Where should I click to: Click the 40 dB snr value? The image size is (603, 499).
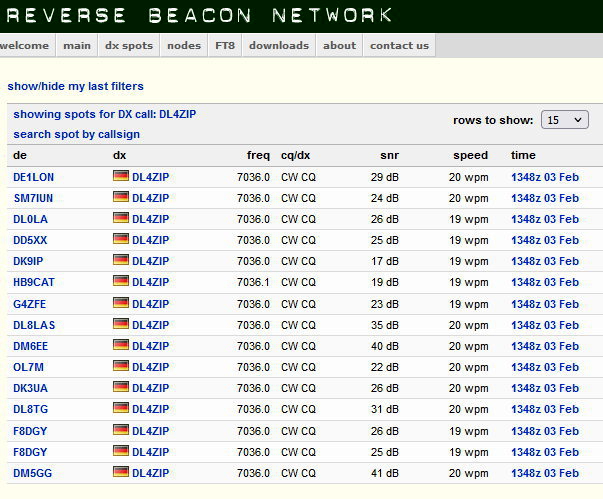(x=385, y=346)
